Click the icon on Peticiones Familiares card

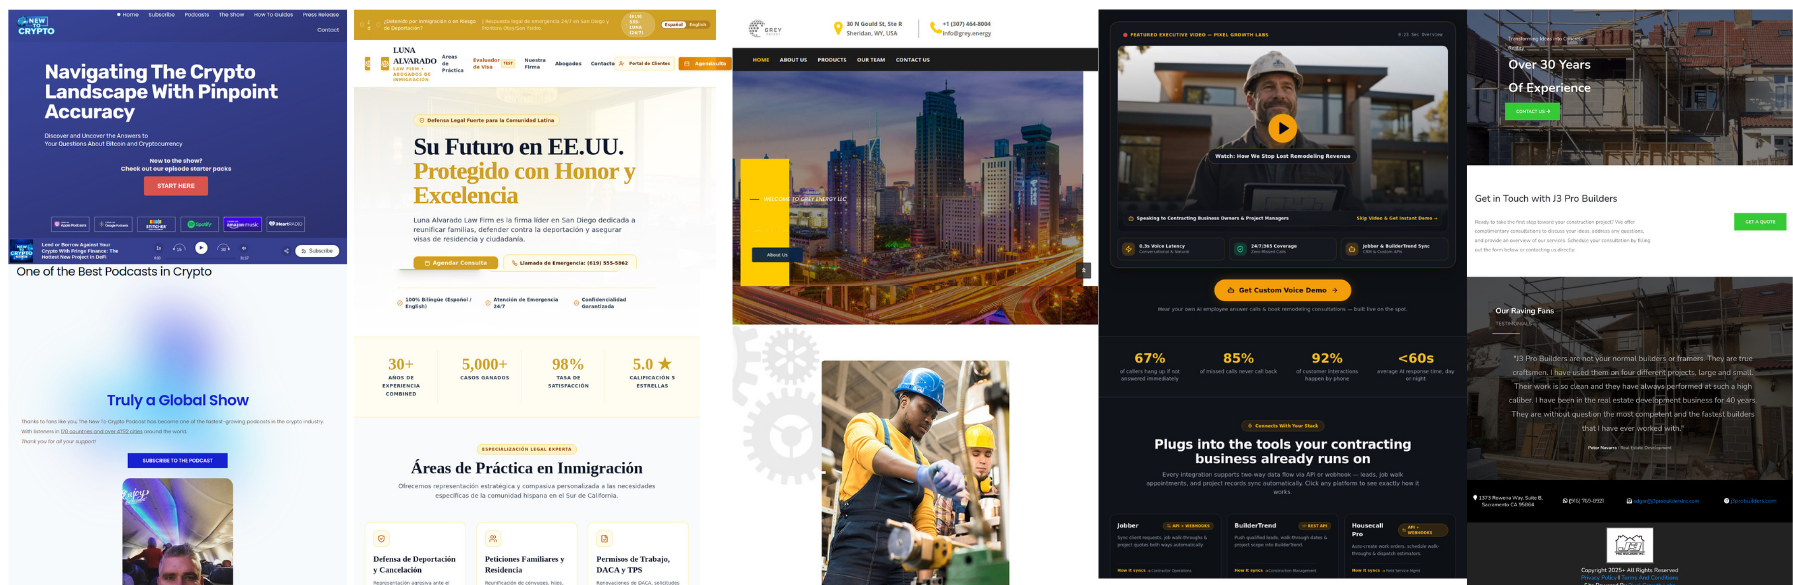click(x=493, y=538)
